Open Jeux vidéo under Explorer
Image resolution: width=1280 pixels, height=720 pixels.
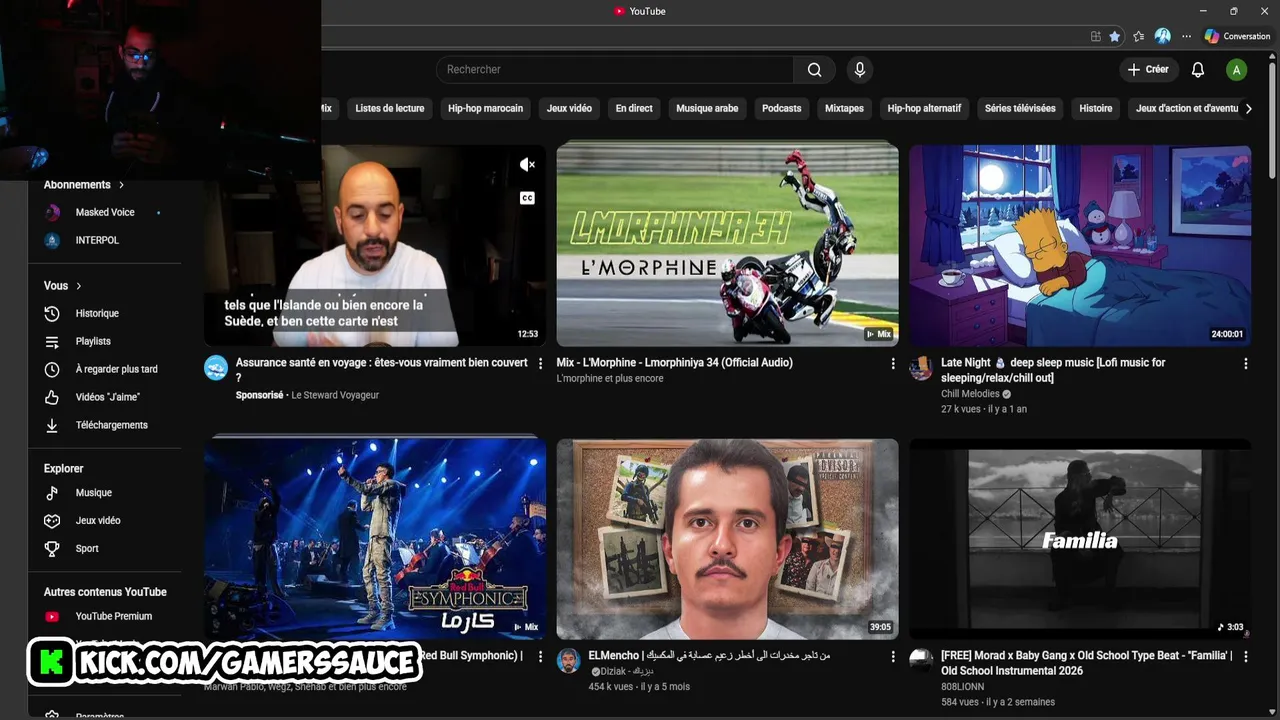coord(96,521)
